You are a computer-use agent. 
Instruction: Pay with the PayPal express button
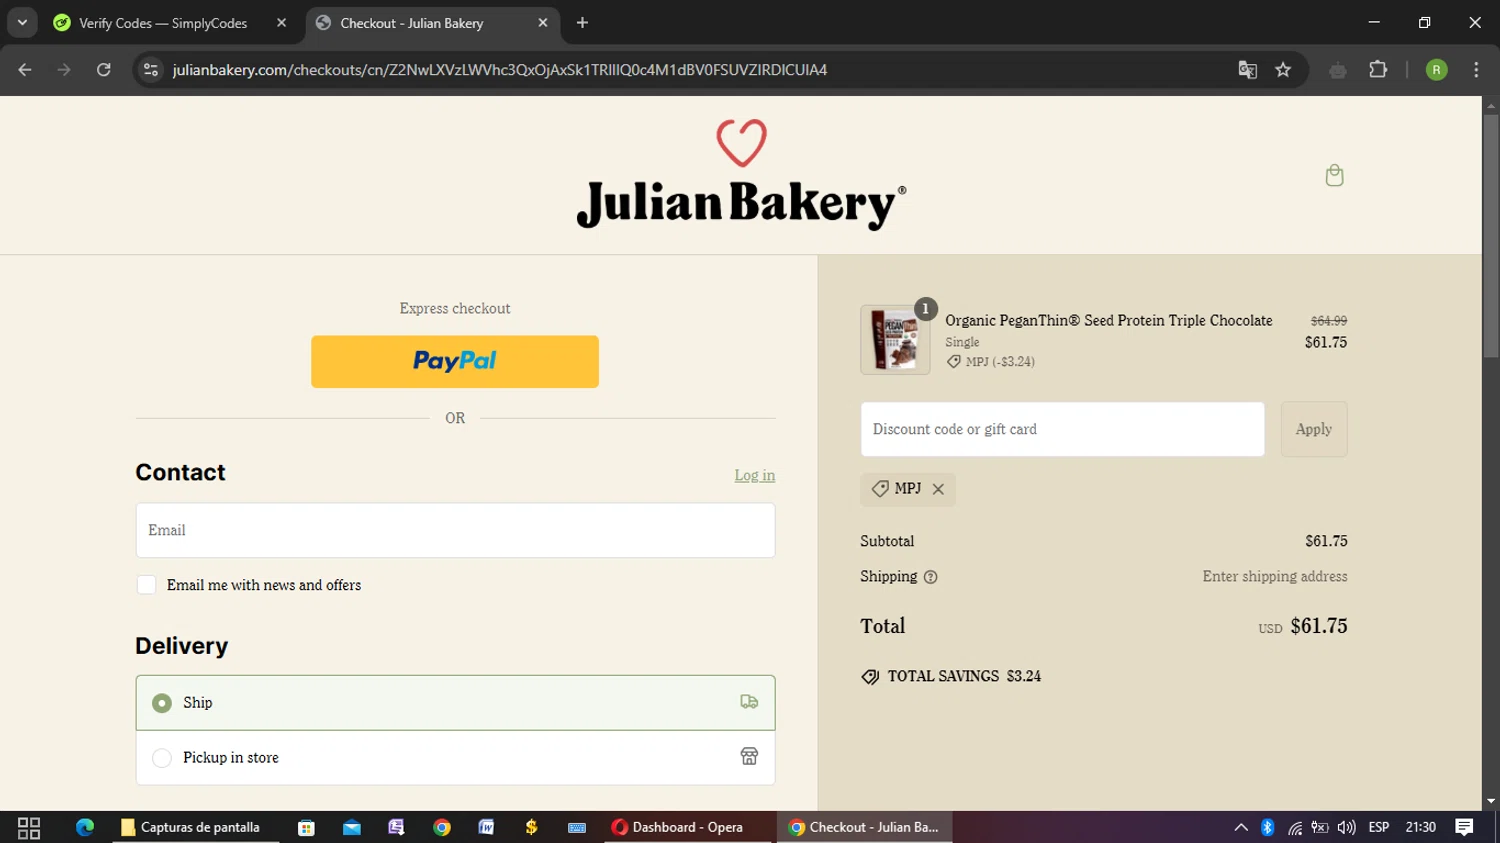pos(455,361)
